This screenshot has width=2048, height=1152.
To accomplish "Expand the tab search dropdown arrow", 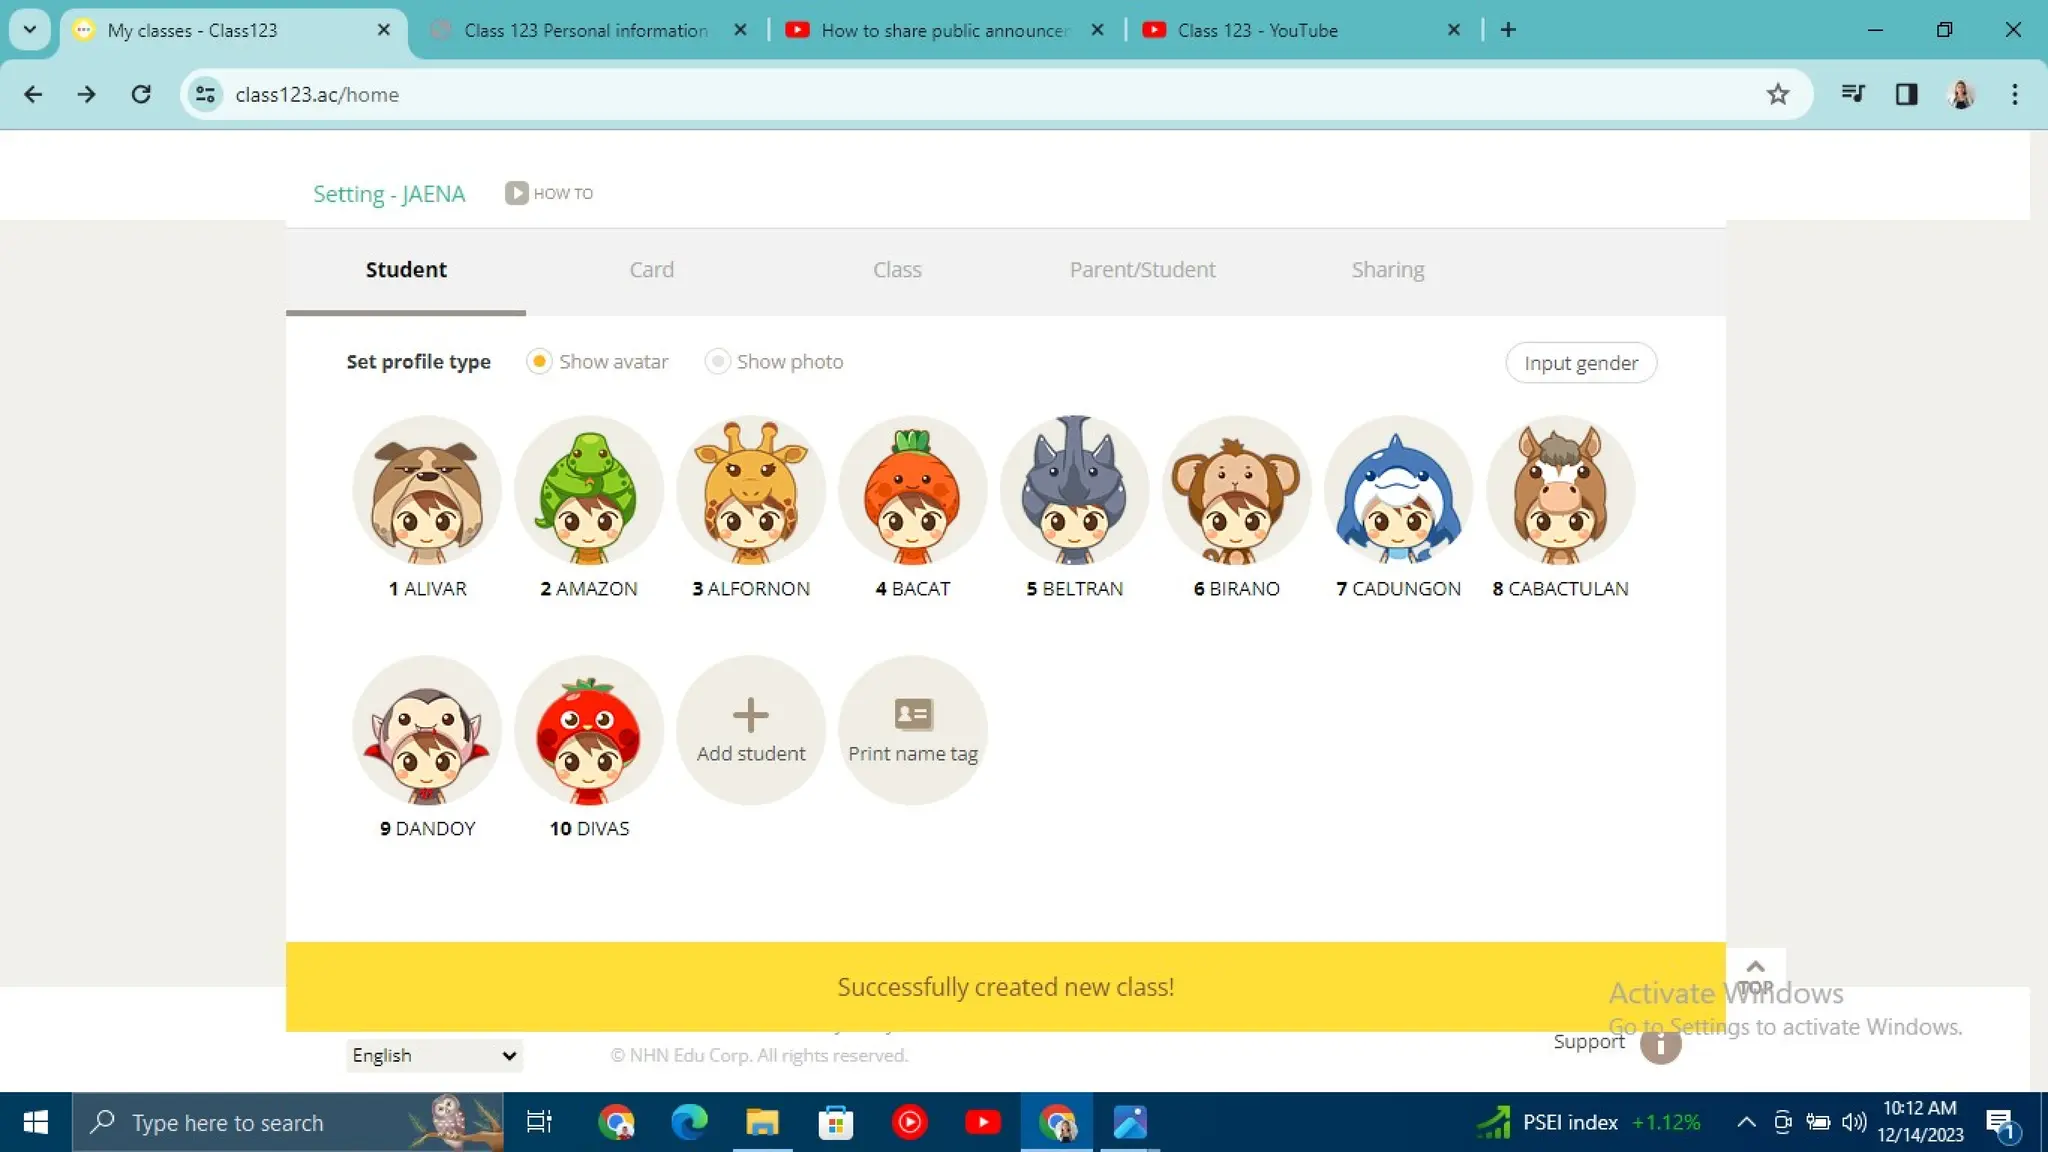I will coord(30,29).
